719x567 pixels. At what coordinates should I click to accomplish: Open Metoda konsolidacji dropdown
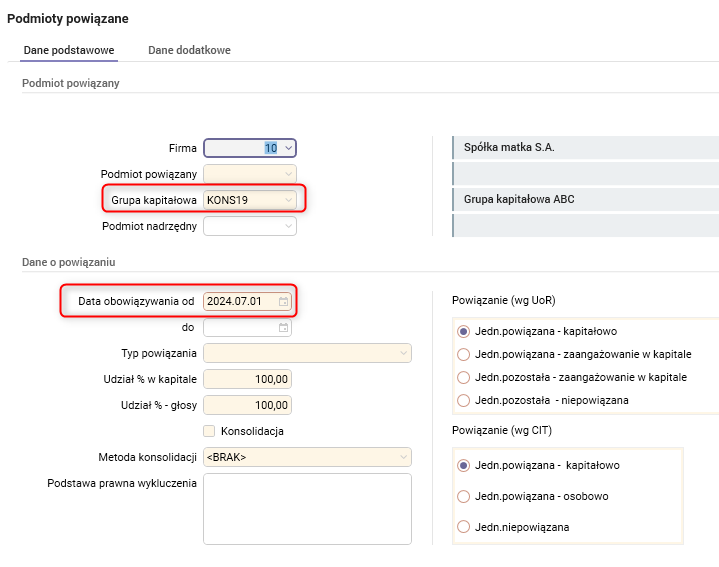pos(403,457)
